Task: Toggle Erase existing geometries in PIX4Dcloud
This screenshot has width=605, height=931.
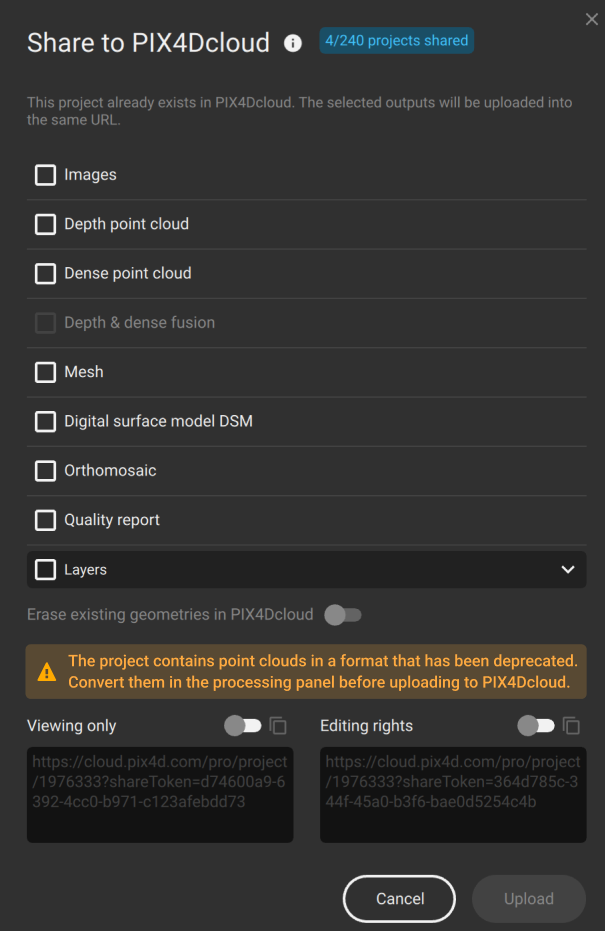Action: (x=343, y=614)
